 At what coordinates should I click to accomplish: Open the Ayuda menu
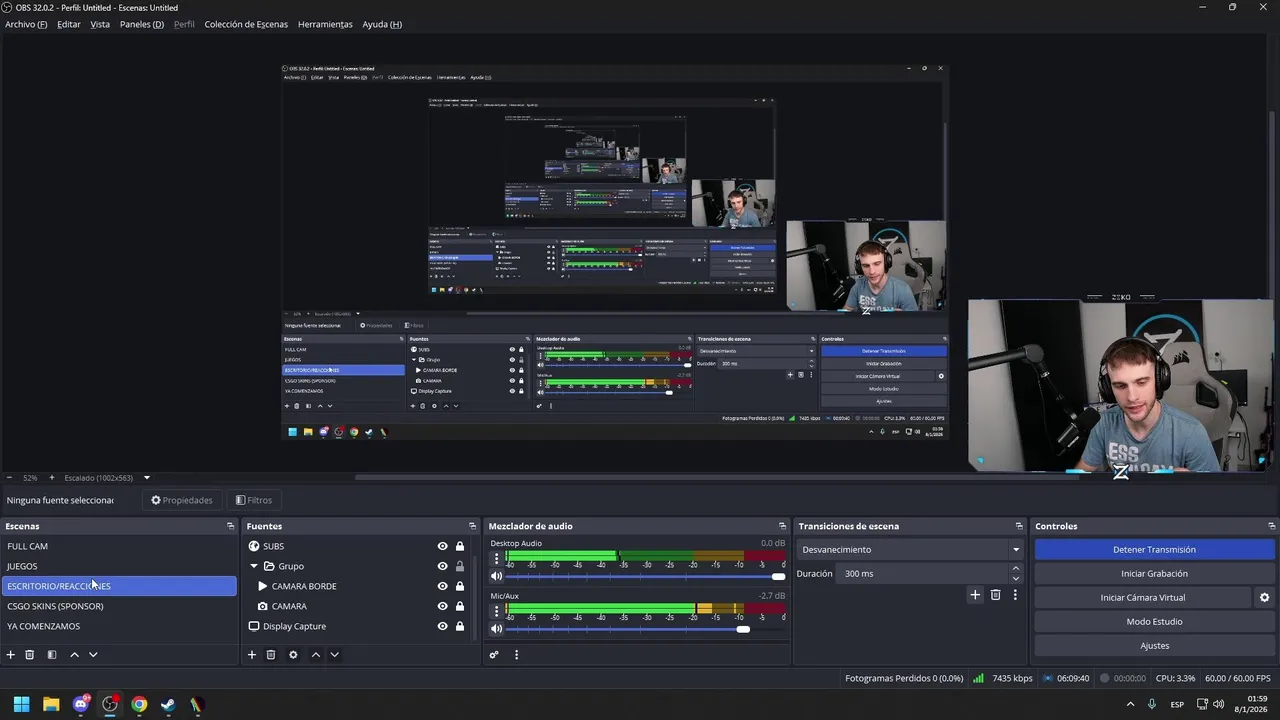(382, 24)
